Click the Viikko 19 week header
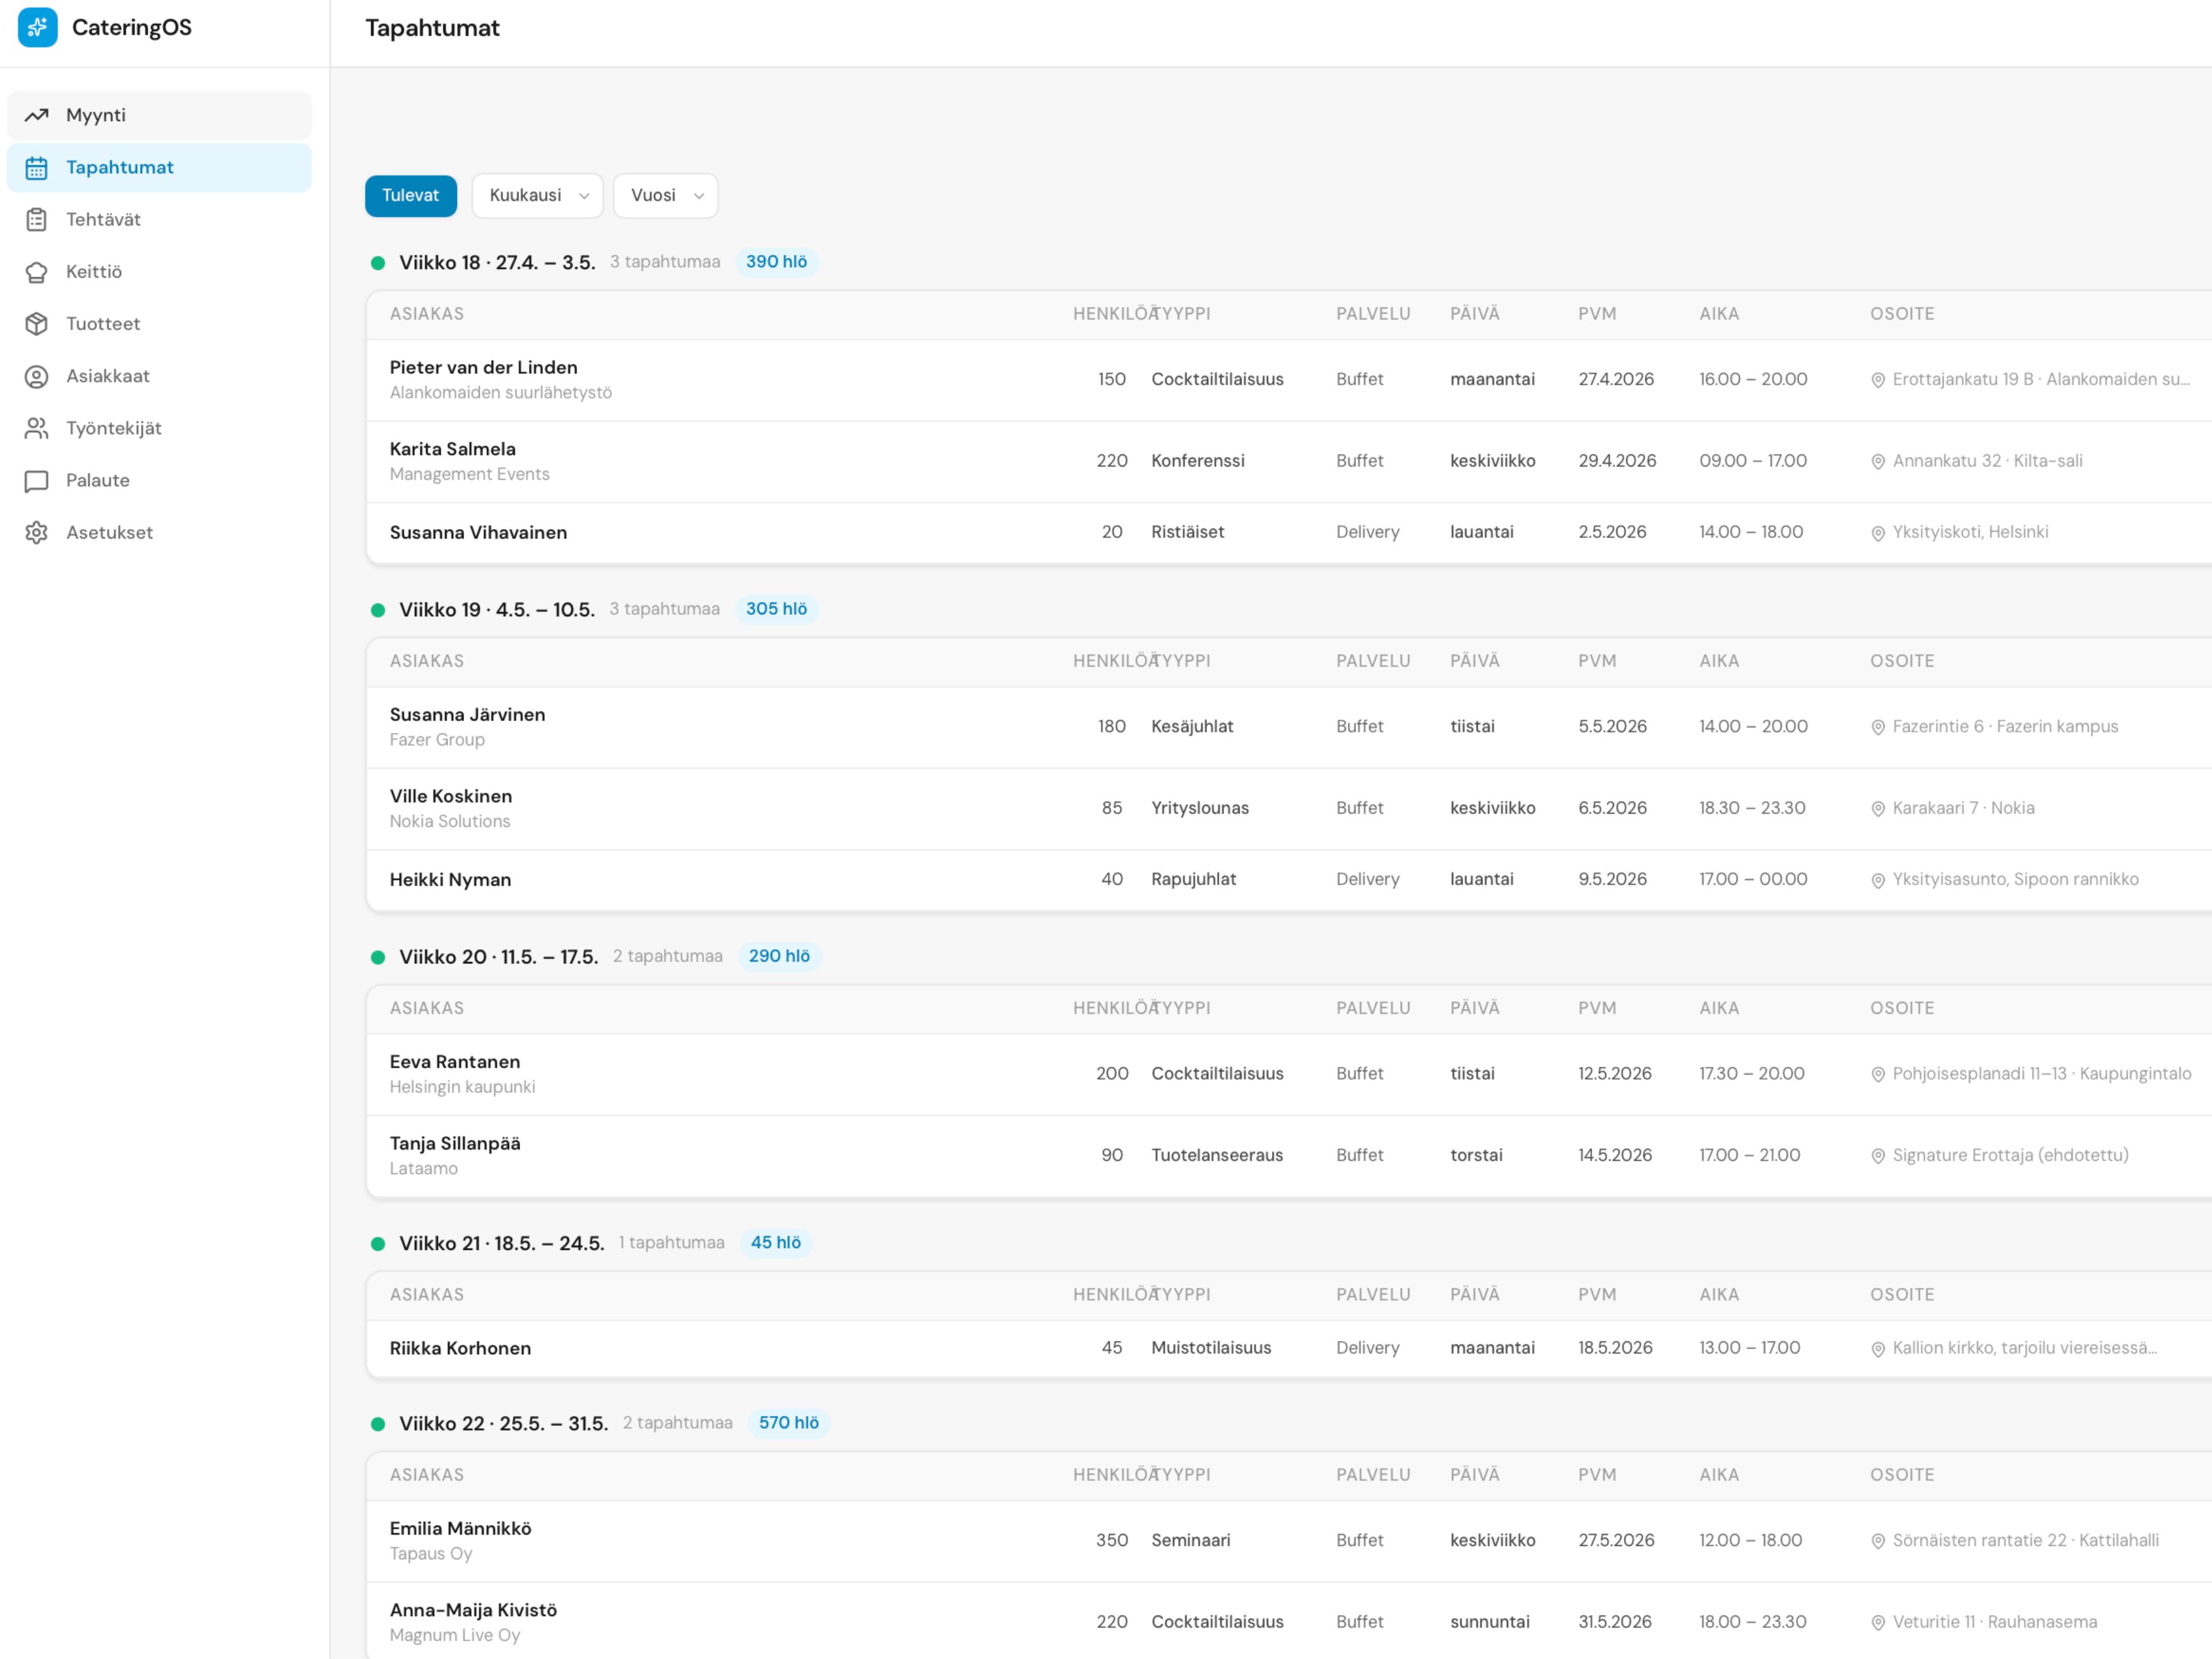This screenshot has width=2212, height=1659. (x=496, y=609)
